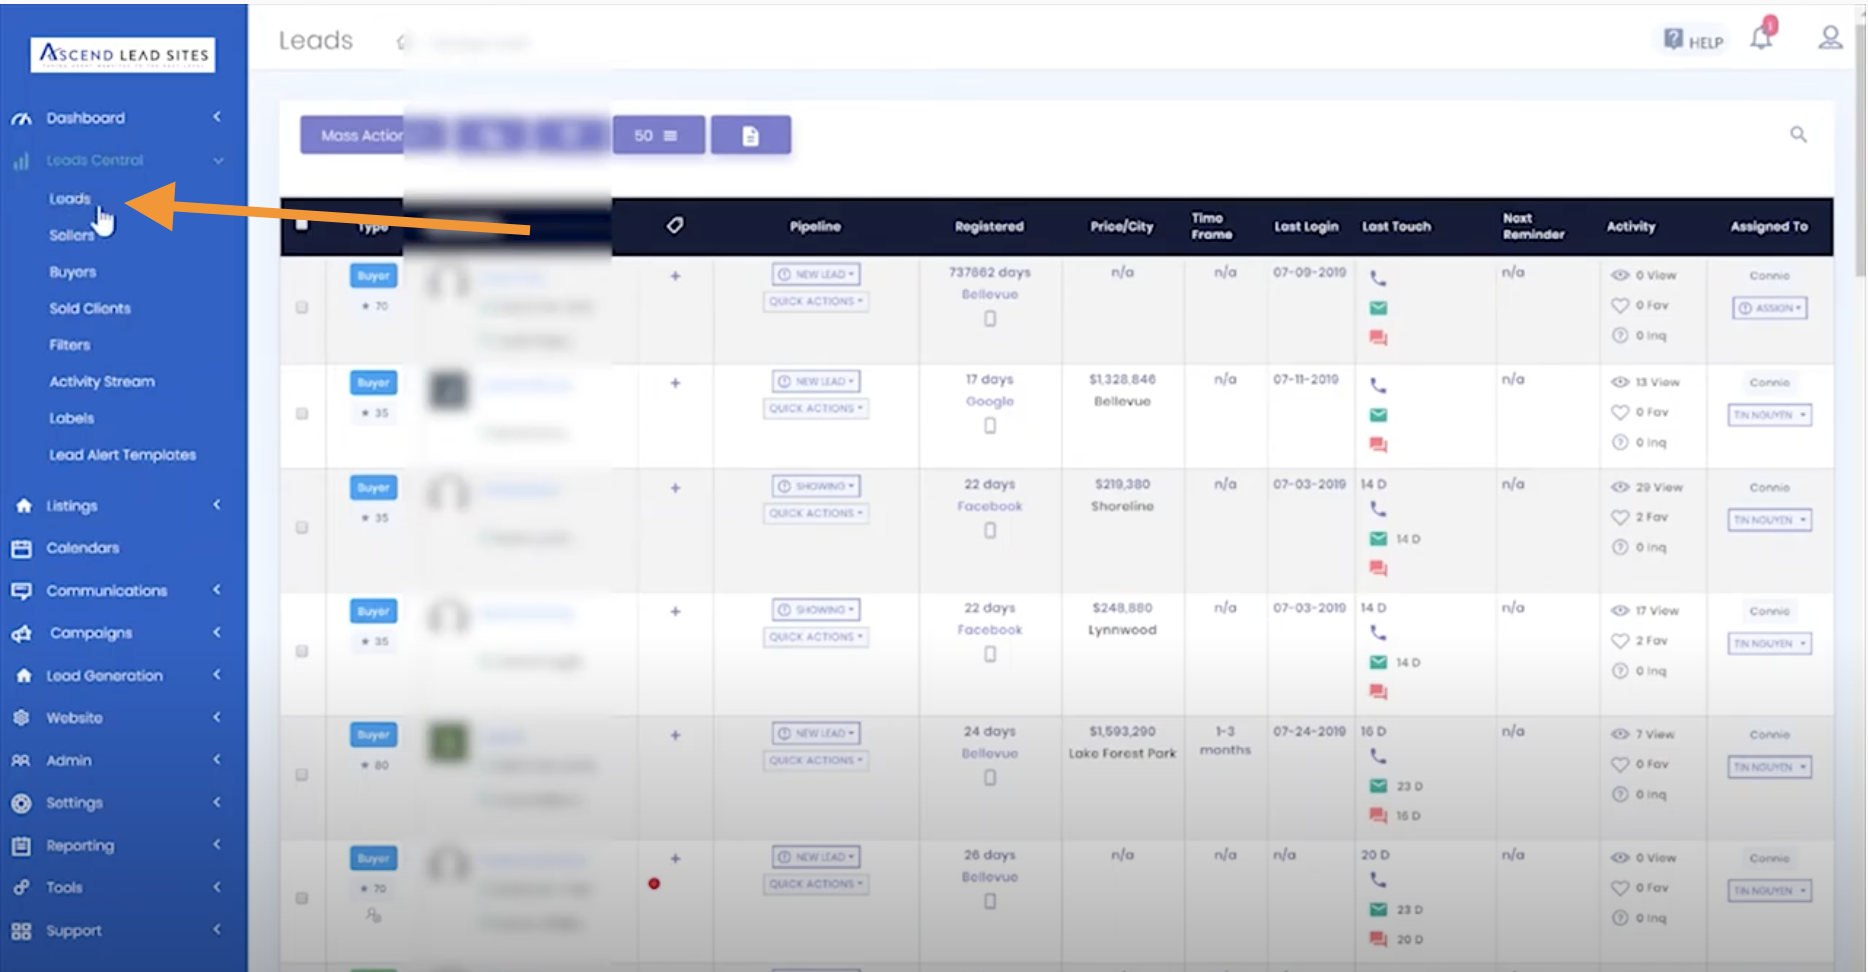Open SHOWING pipeline dropdown in Shoreline row

pos(816,486)
